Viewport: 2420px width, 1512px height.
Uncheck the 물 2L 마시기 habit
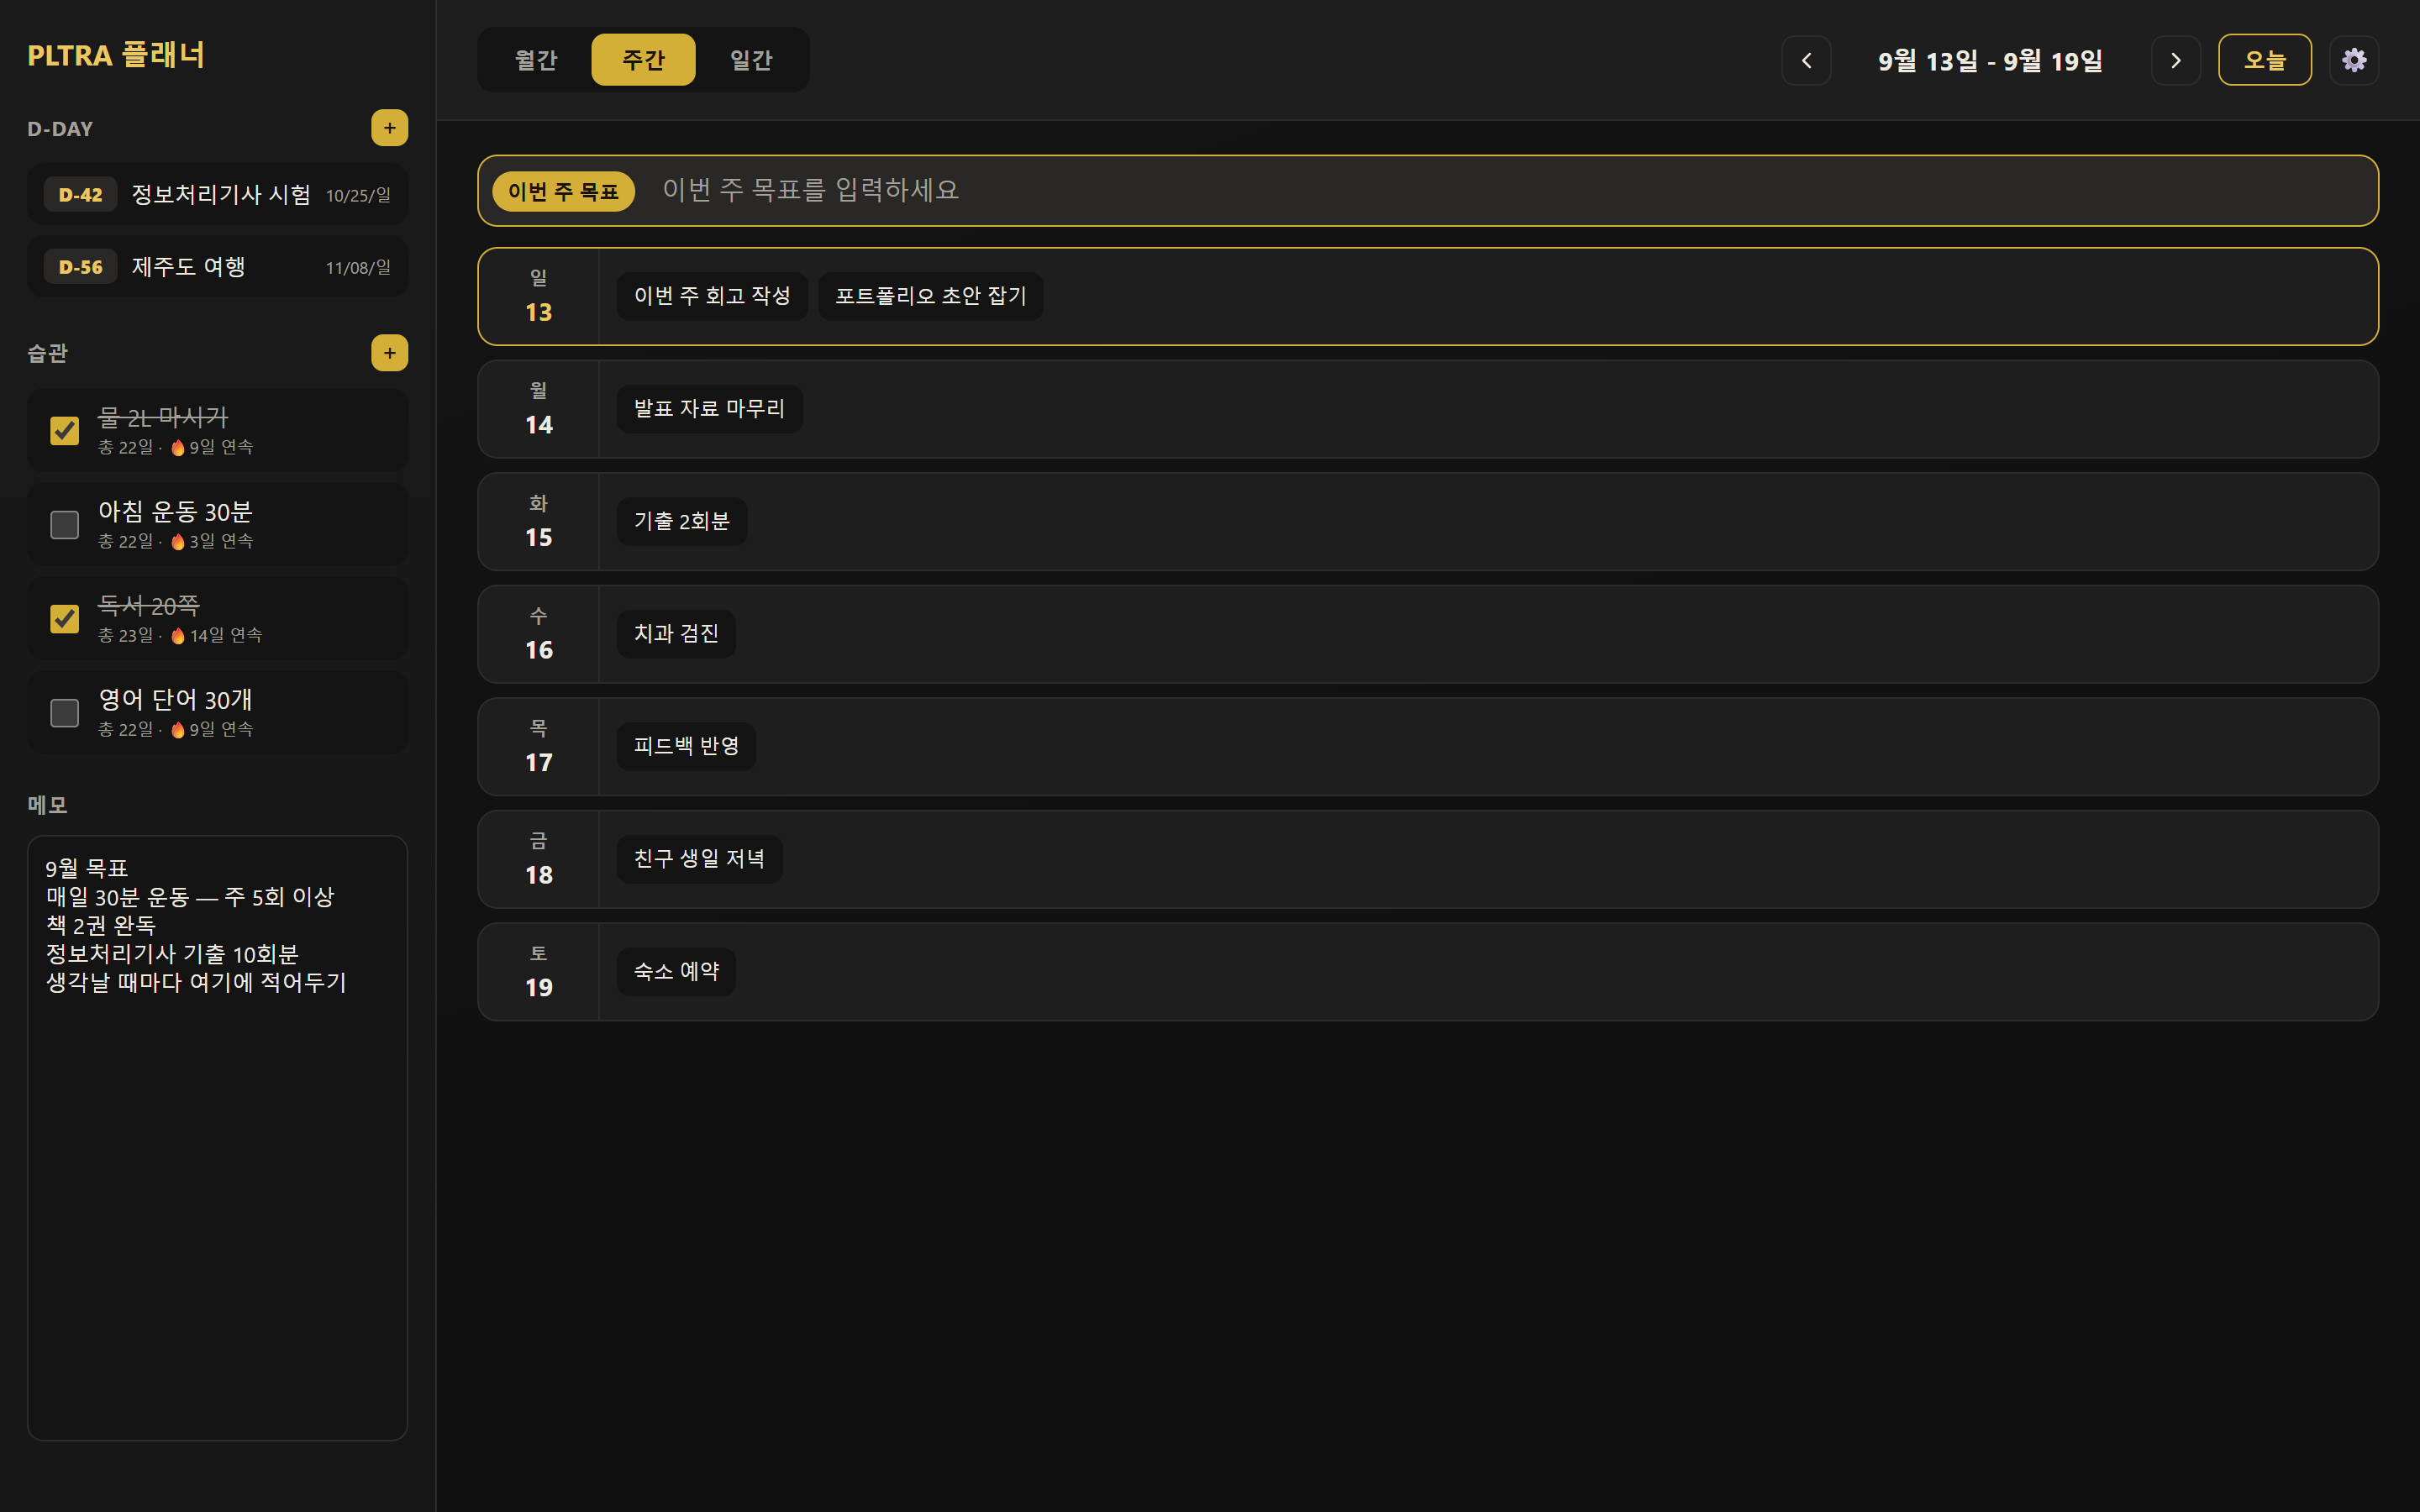coord(65,430)
